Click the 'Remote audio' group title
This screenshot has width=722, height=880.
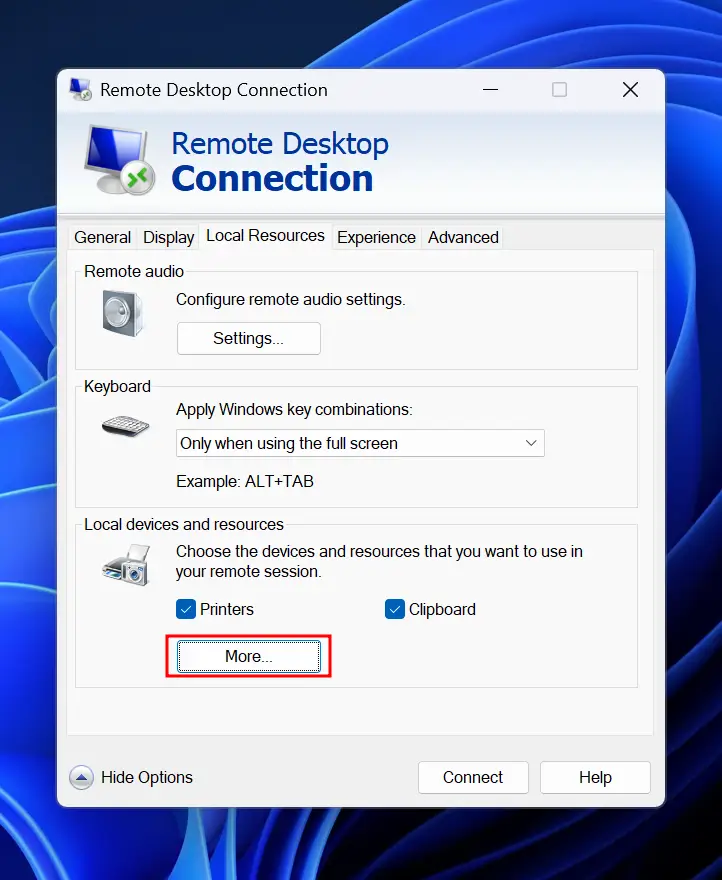point(134,271)
